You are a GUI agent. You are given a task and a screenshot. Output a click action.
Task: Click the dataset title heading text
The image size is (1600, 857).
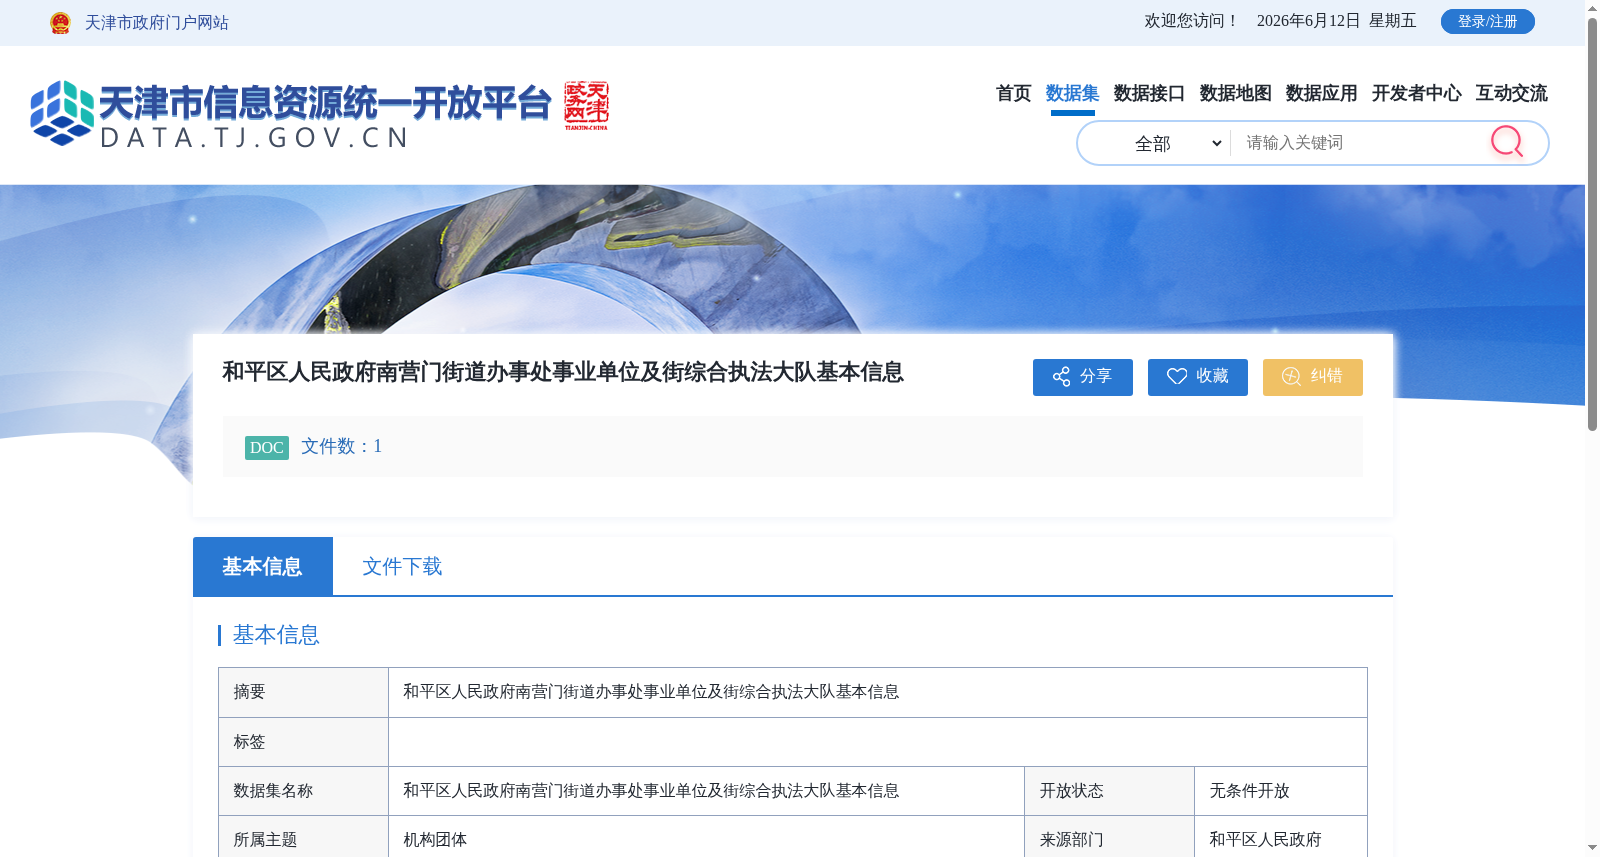point(563,372)
